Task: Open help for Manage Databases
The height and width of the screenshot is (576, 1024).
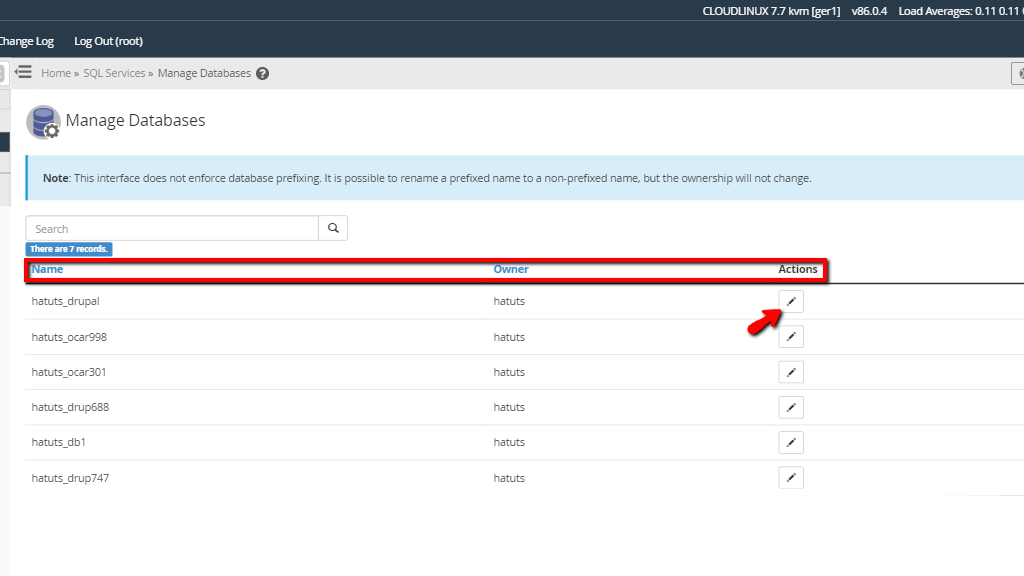Action: (263, 74)
